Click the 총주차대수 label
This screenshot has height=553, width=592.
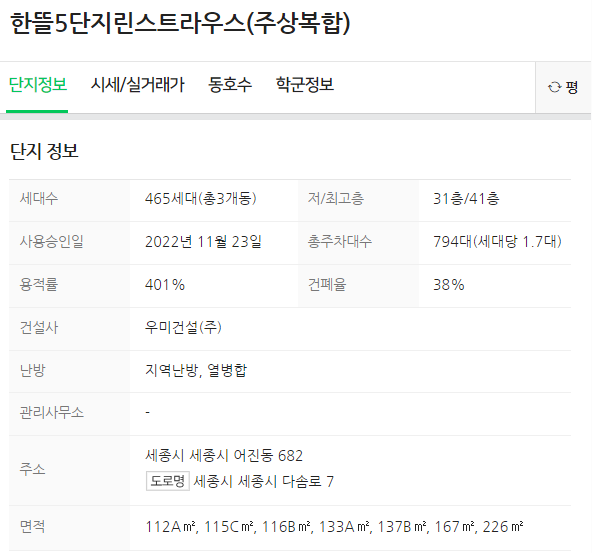(x=340, y=242)
